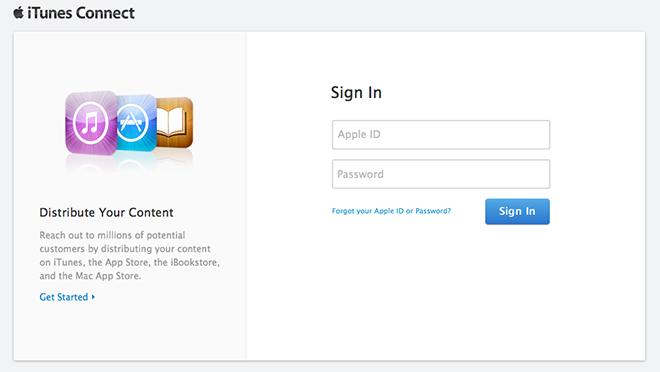This screenshot has width=660, height=372.
Task: Click the 'Reach out to millions' text line
Action: click(x=112, y=235)
